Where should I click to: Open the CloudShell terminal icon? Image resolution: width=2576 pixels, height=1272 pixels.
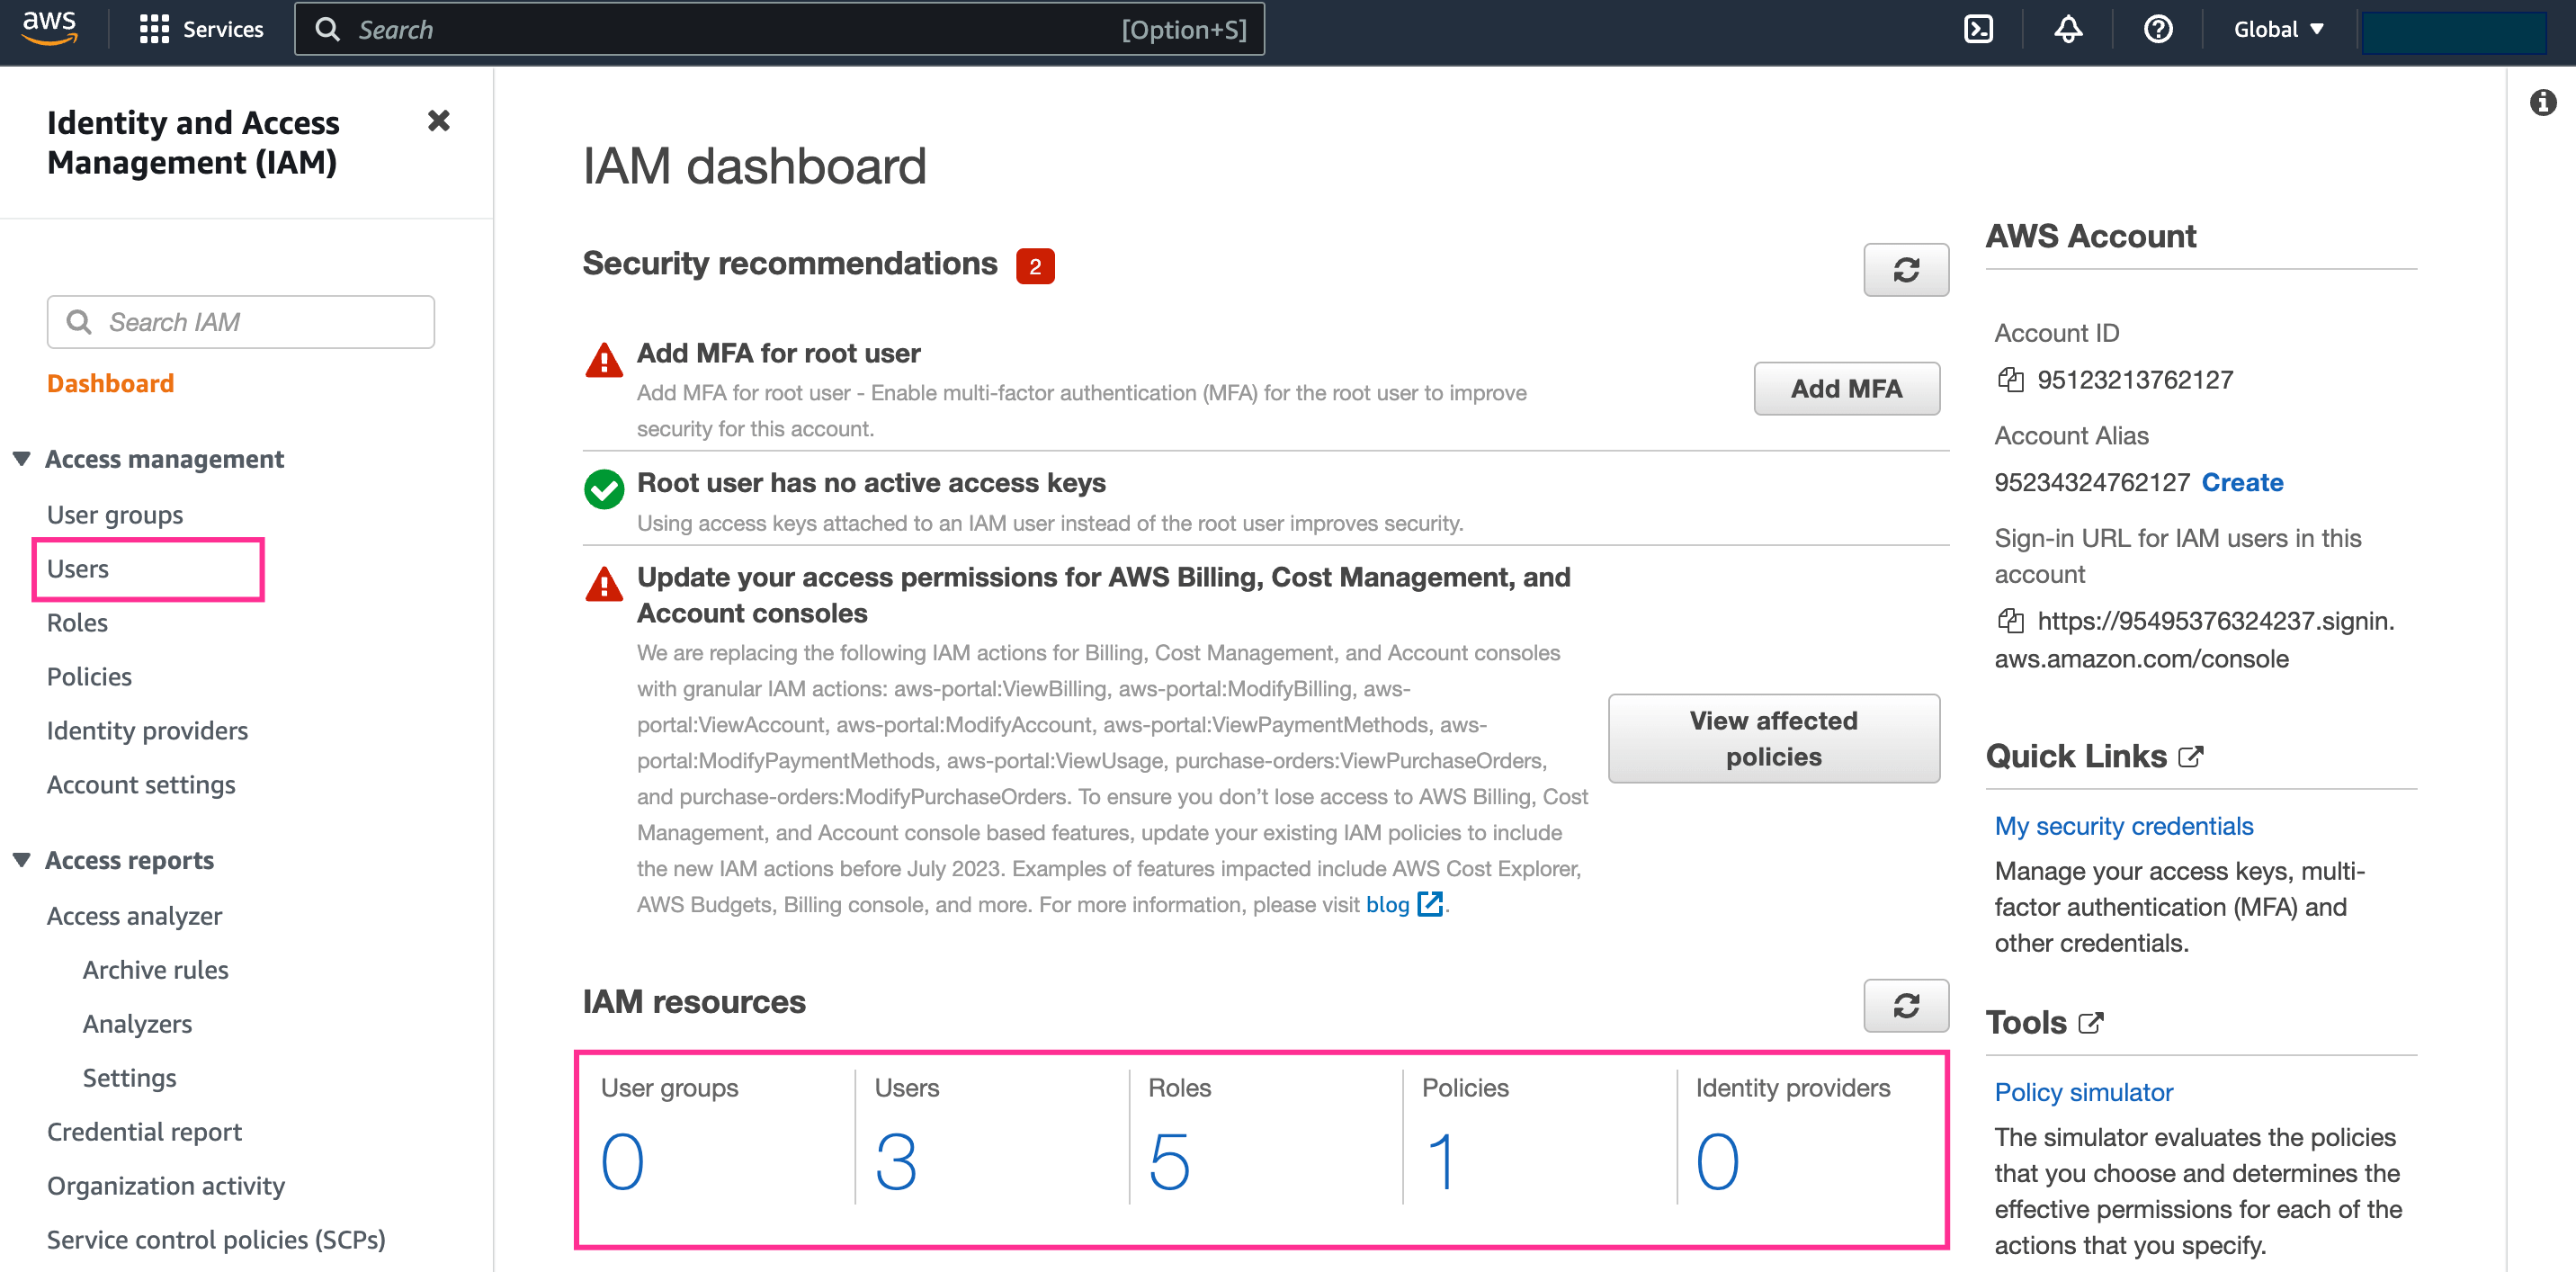tap(1978, 29)
